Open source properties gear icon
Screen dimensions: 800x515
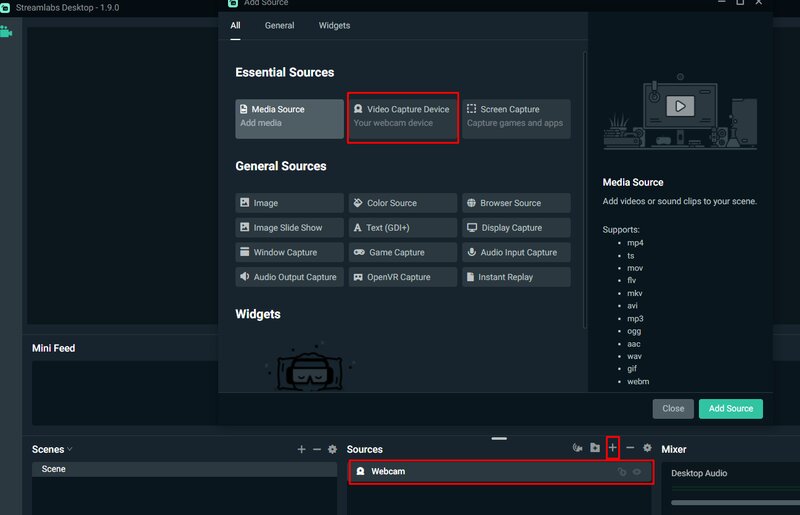coord(647,448)
